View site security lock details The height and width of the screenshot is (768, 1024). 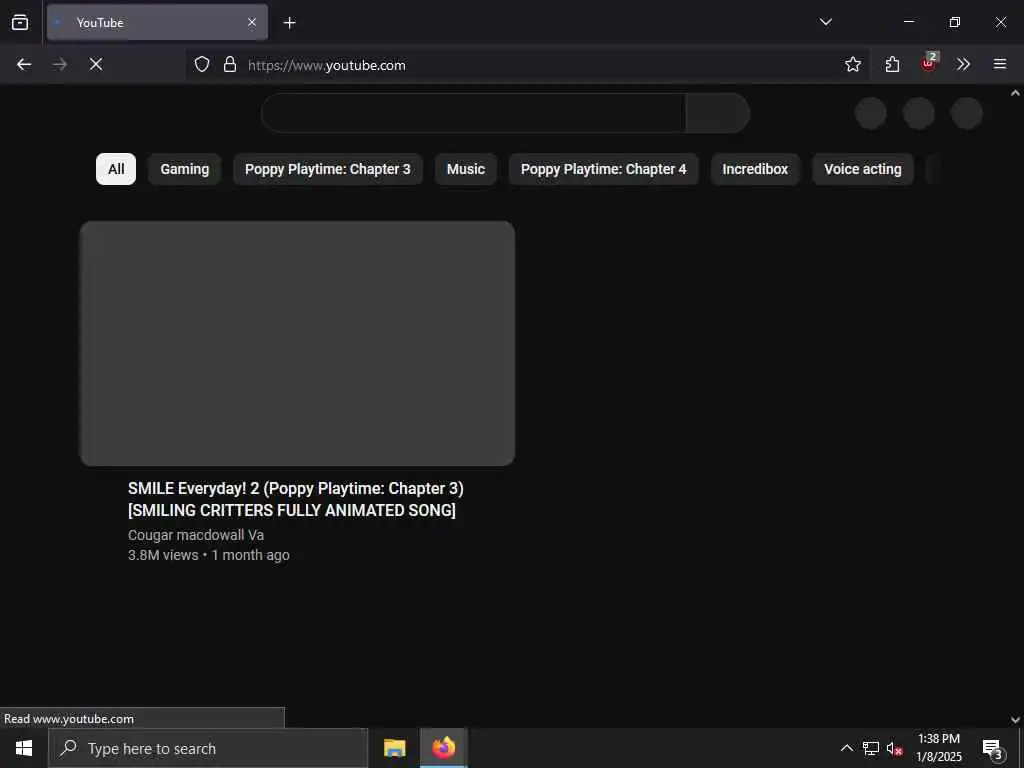coord(229,64)
